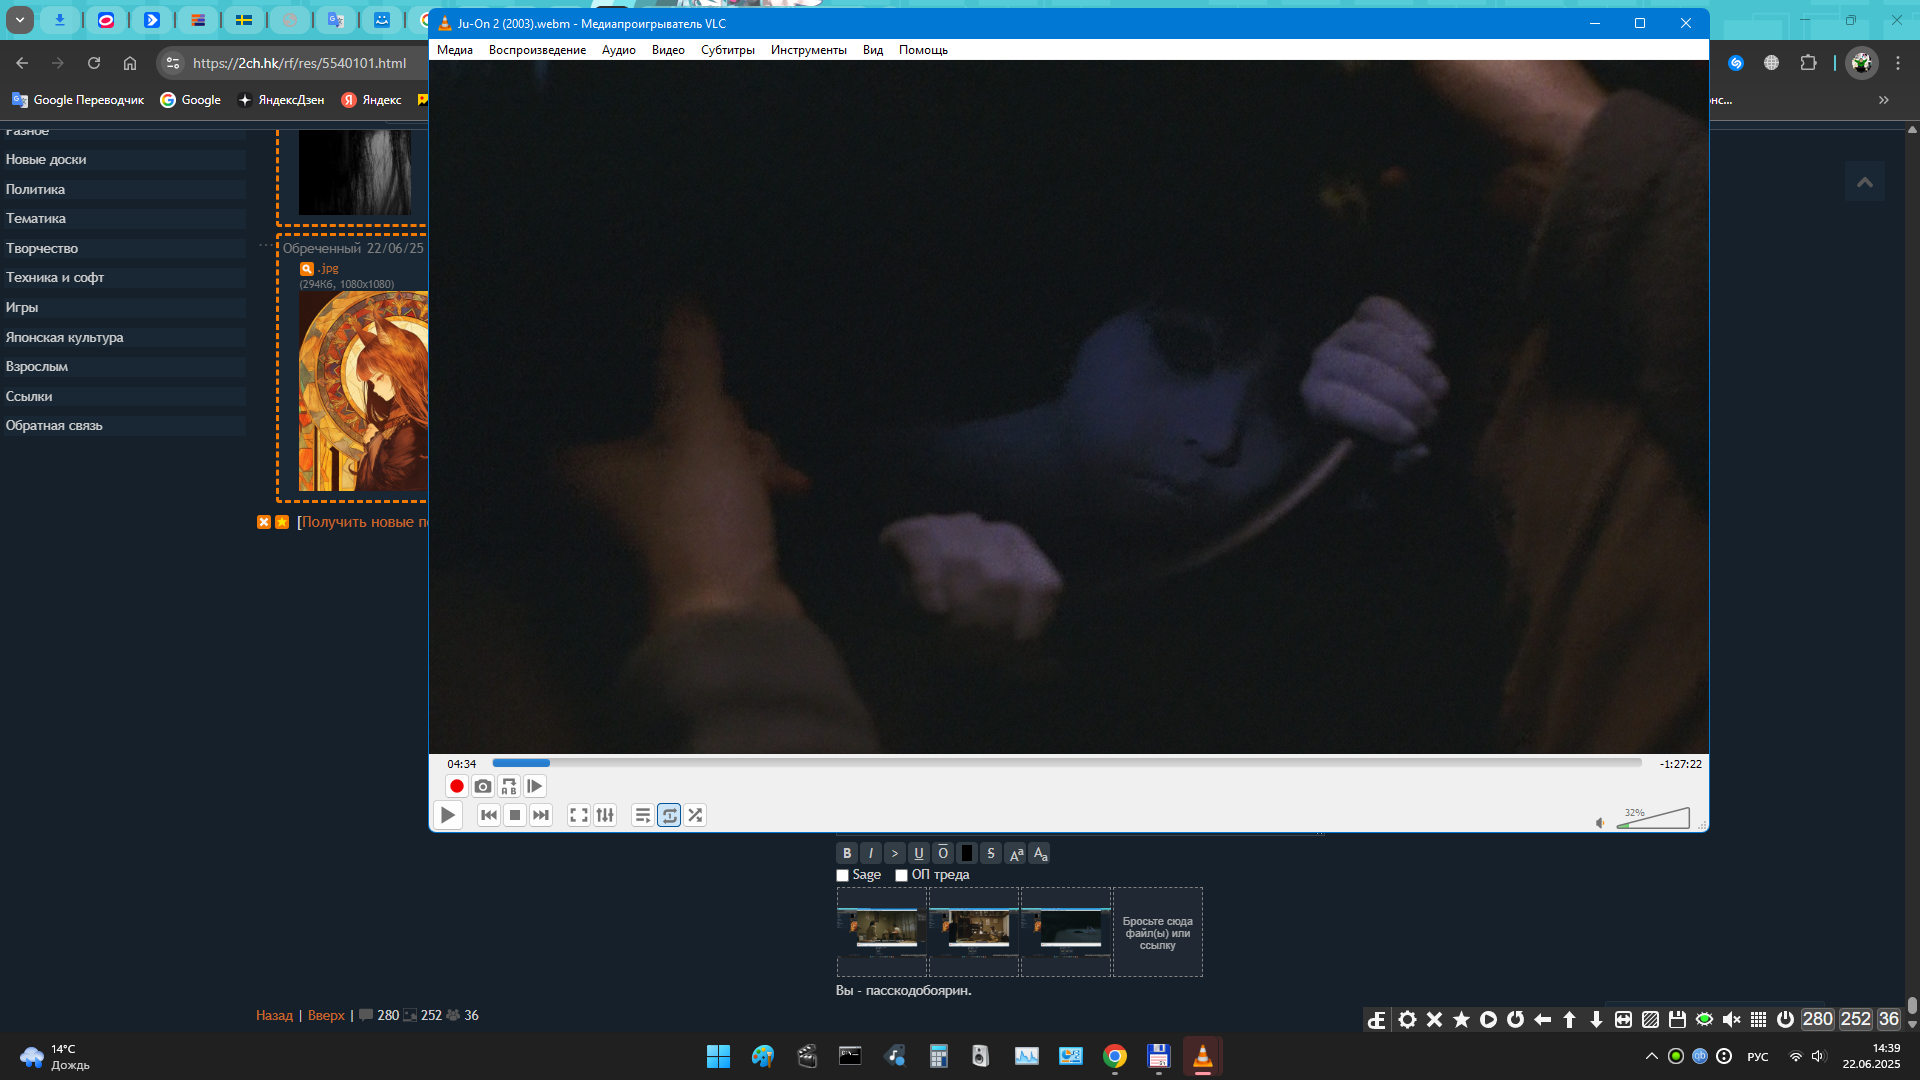Stop playback with the Stop button
This screenshot has width=1920, height=1080.
click(x=515, y=816)
